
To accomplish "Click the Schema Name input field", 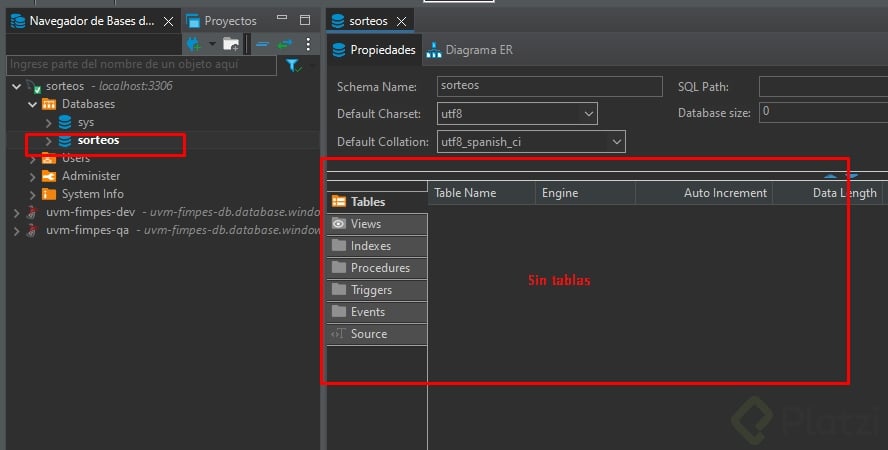I will (x=550, y=87).
